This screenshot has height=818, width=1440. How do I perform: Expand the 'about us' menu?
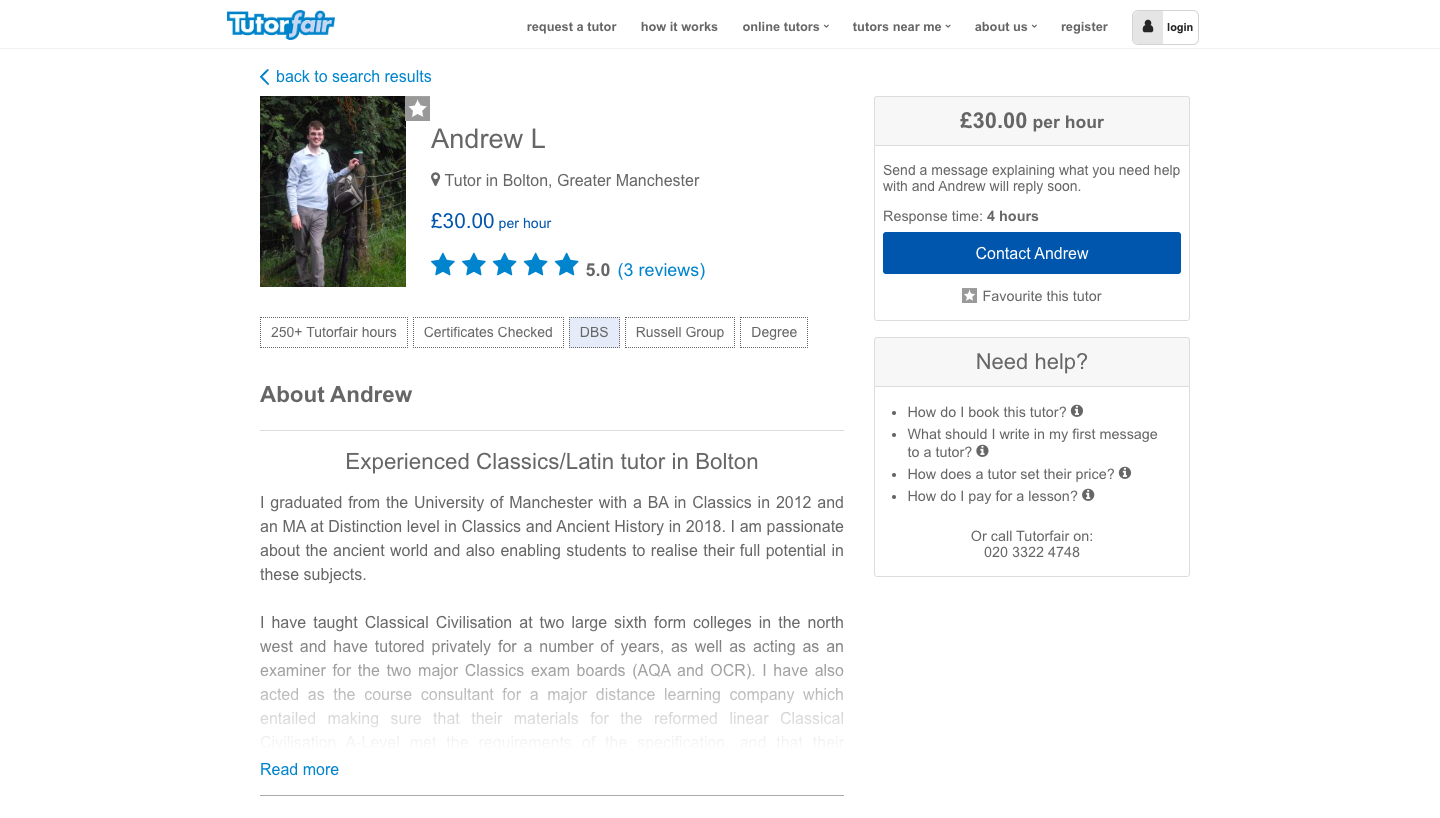pyautogui.click(x=1005, y=27)
